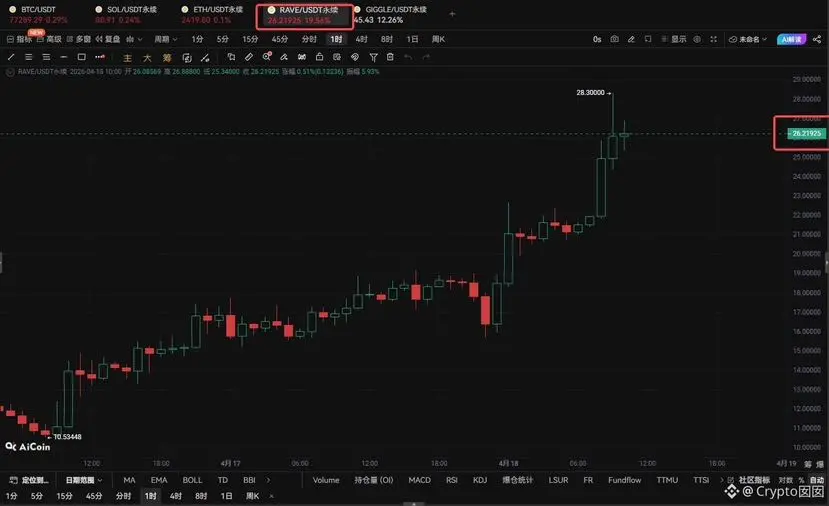Click the 大 large-order indicator icon
The width and height of the screenshot is (829, 506).
pyautogui.click(x=147, y=58)
